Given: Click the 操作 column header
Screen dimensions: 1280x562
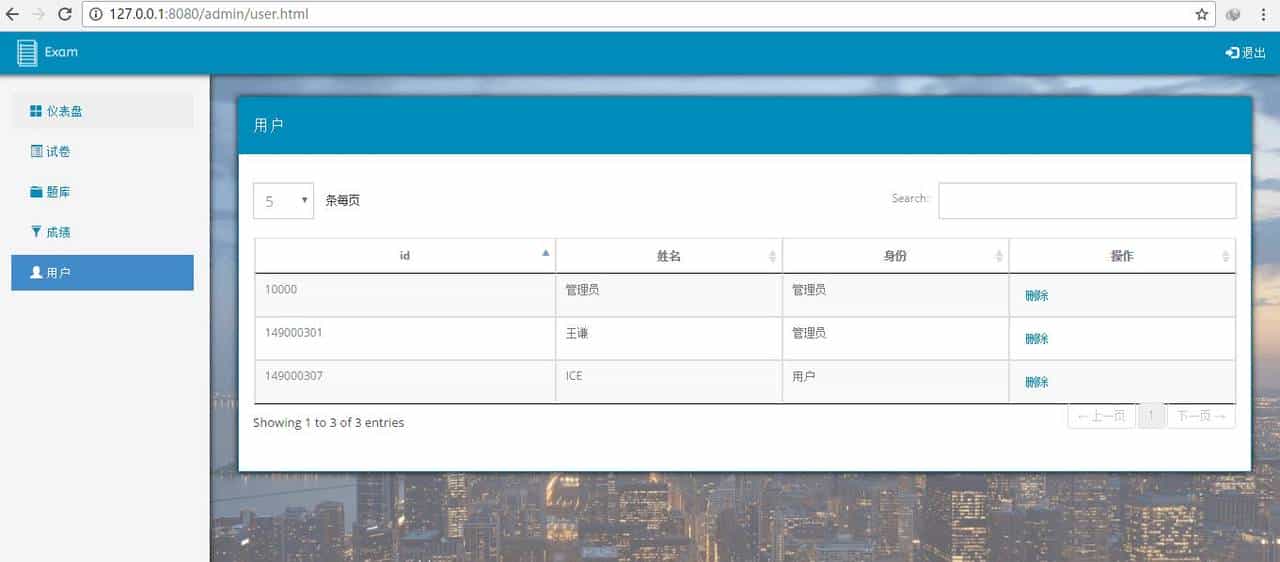Looking at the screenshot, I should point(1122,256).
